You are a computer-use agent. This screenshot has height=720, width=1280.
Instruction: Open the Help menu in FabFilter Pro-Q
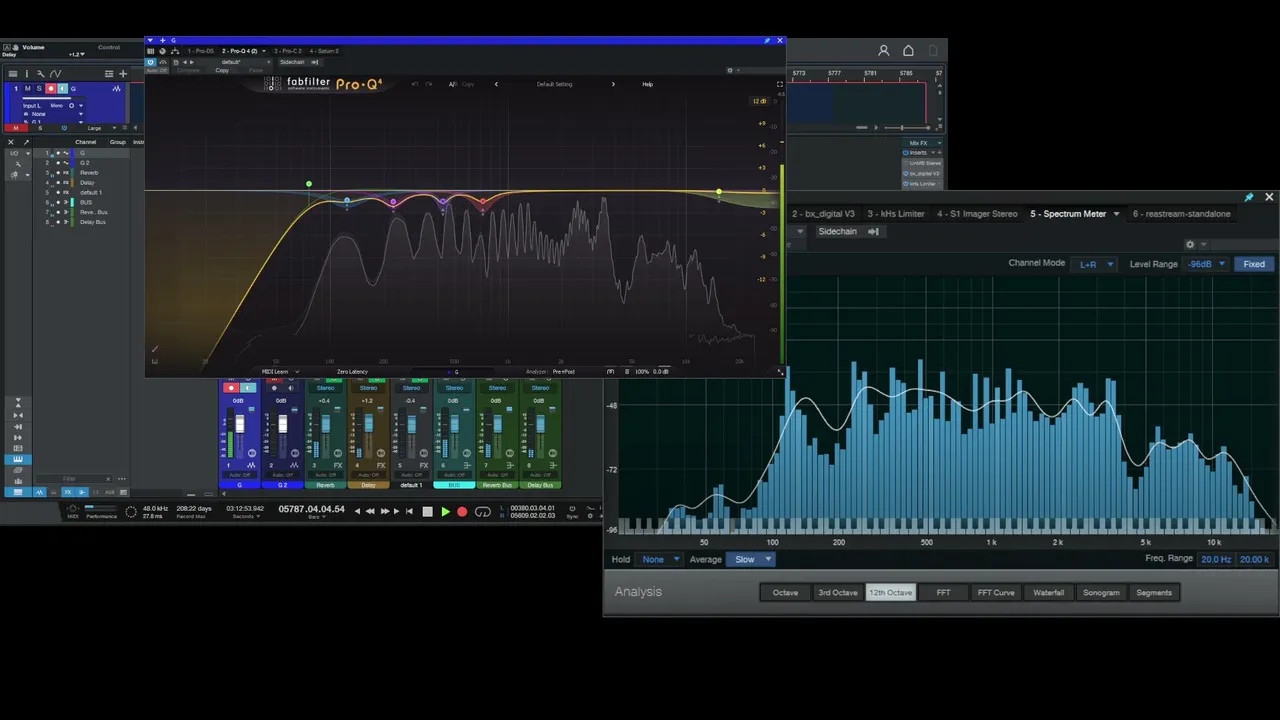click(647, 84)
